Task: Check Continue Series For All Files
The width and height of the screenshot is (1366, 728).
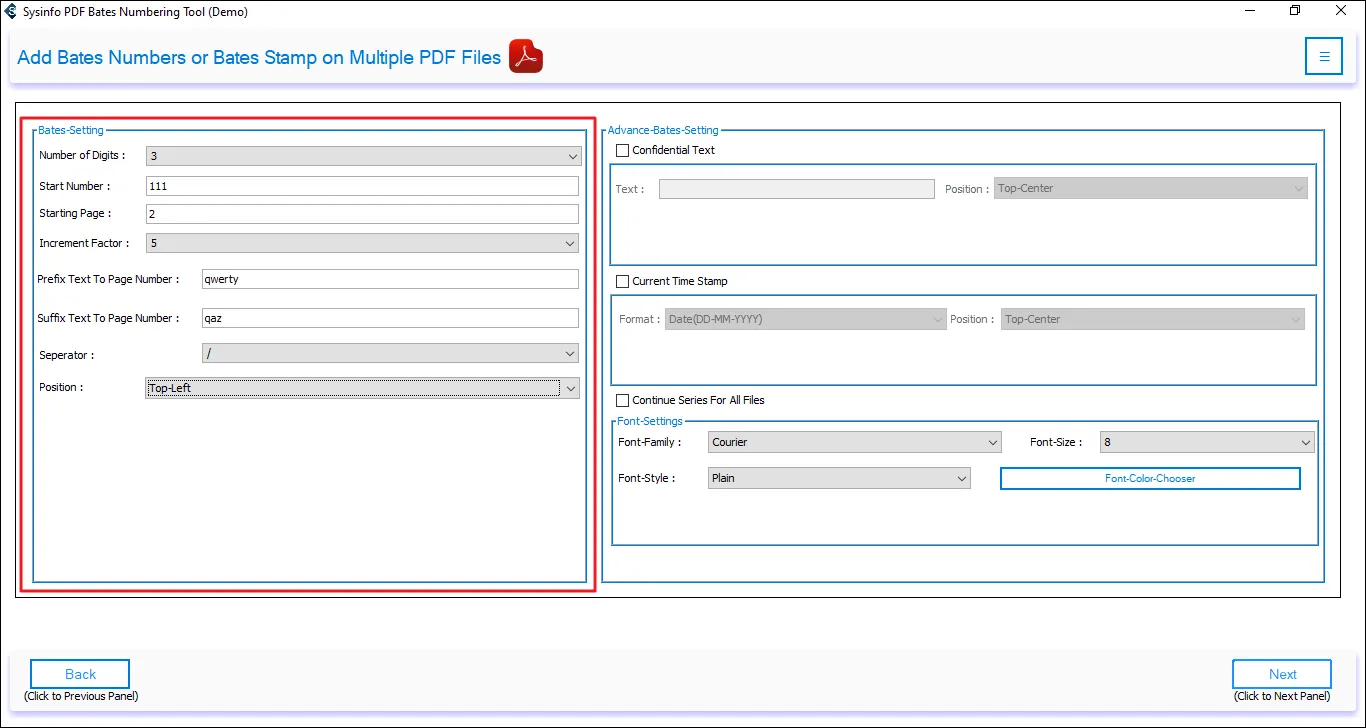Action: coord(623,400)
